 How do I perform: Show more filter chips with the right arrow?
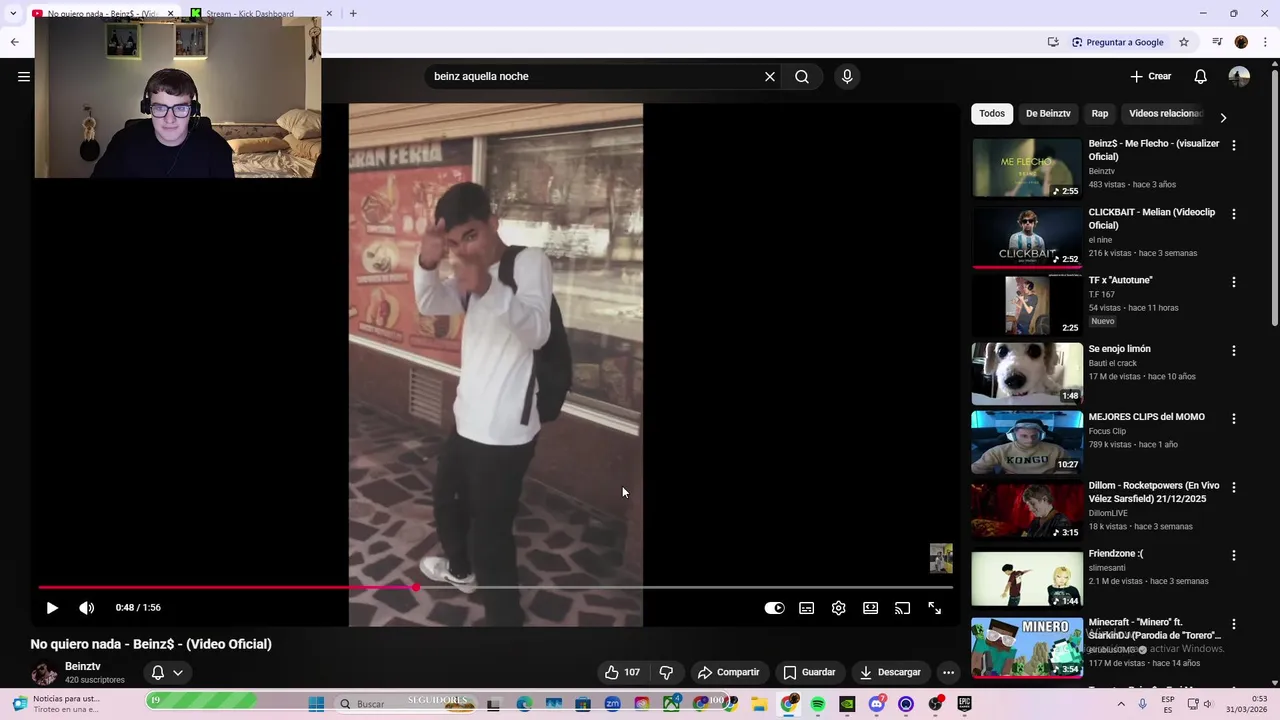[x=1222, y=117]
